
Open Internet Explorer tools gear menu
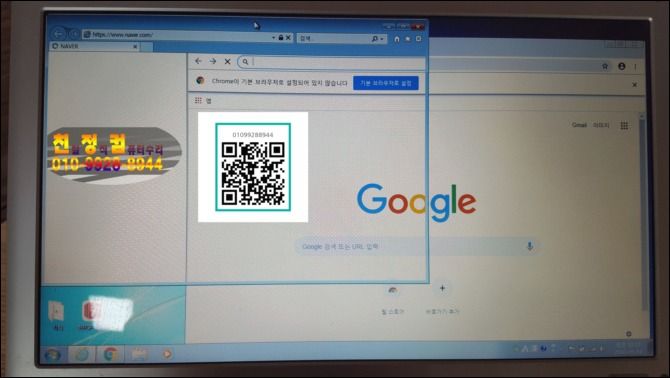pyautogui.click(x=418, y=39)
